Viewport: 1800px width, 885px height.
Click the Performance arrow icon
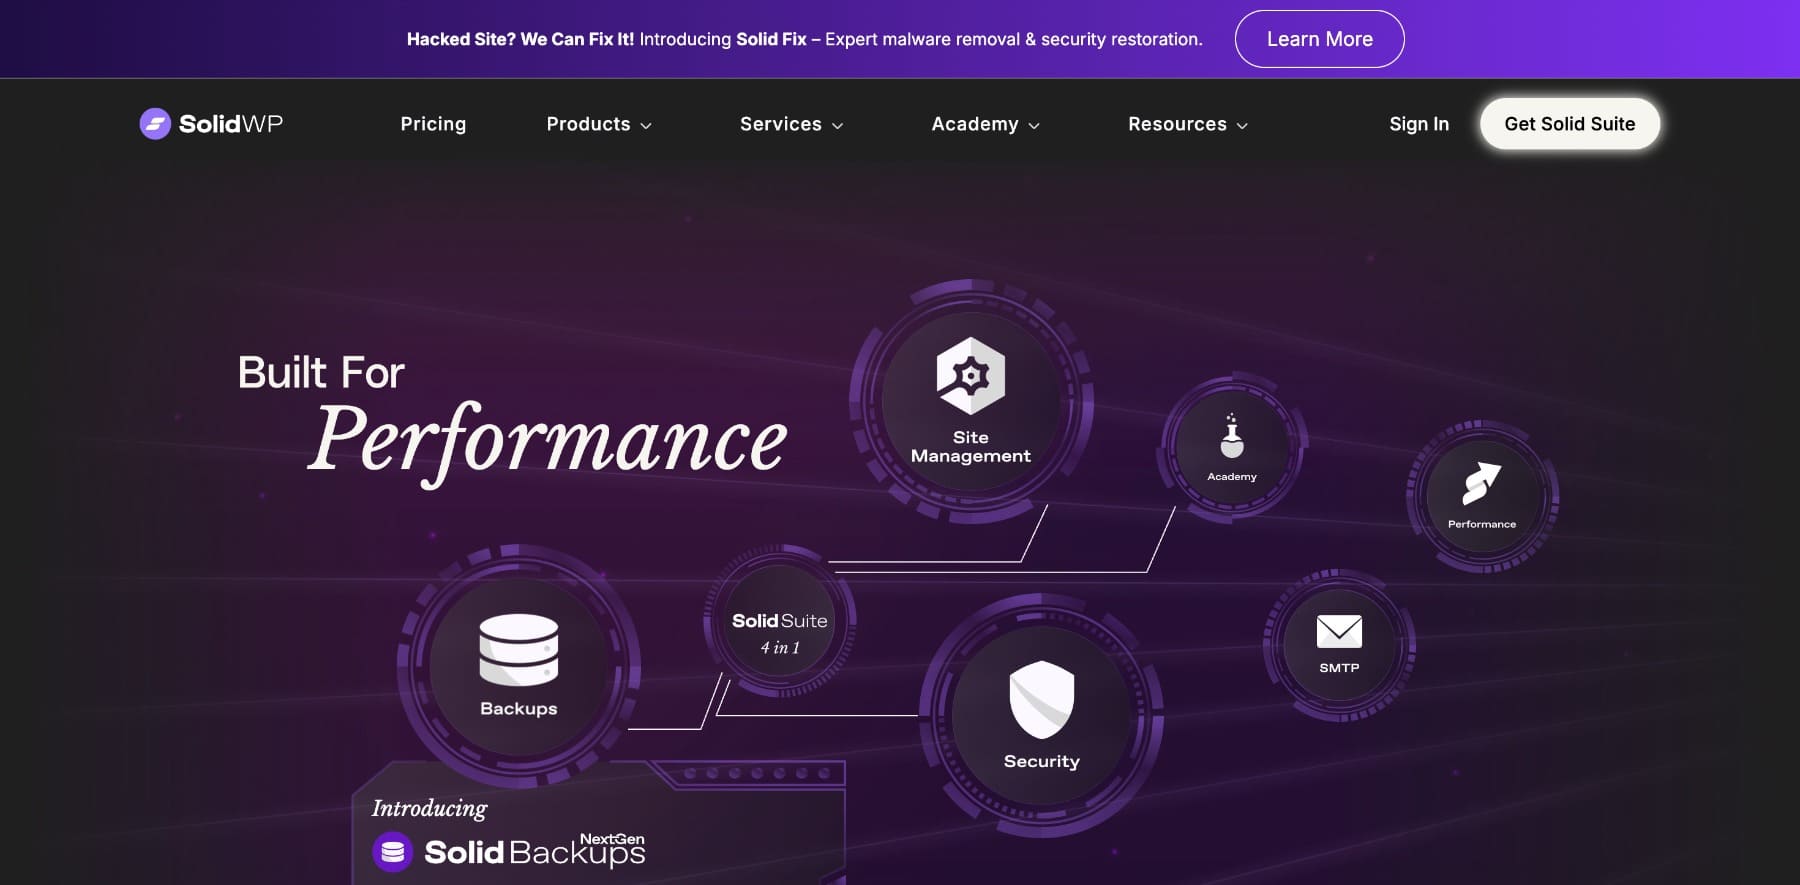(x=1481, y=483)
